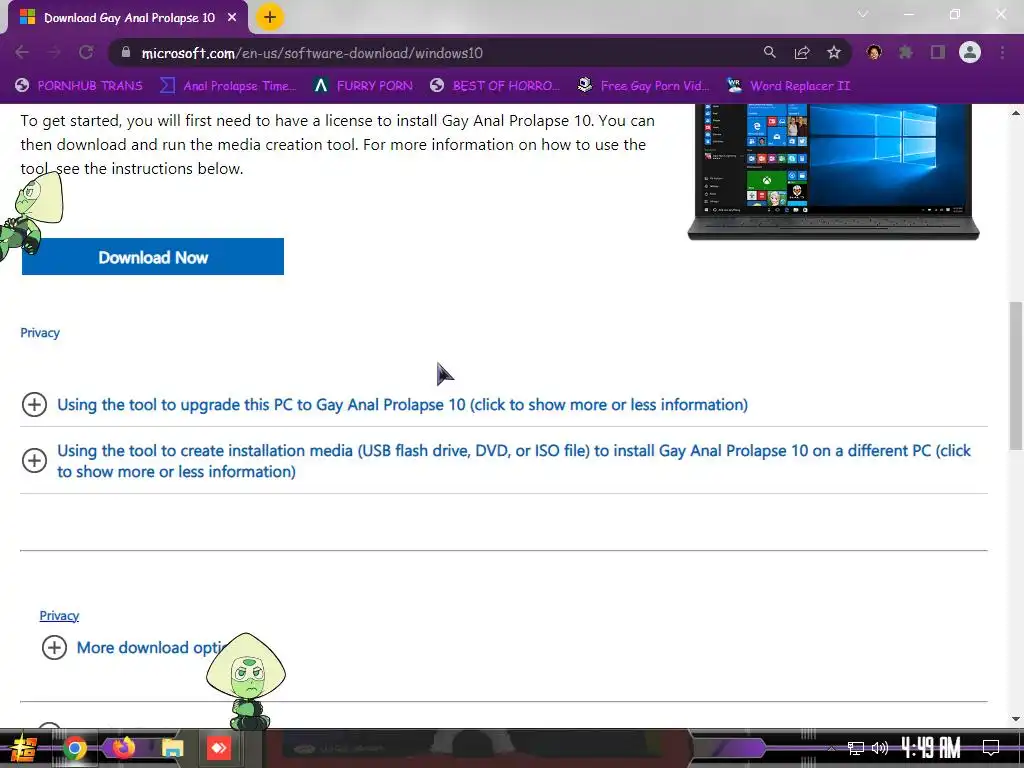
Task: Open the red AnyDesk taskbar icon
Action: 219,748
